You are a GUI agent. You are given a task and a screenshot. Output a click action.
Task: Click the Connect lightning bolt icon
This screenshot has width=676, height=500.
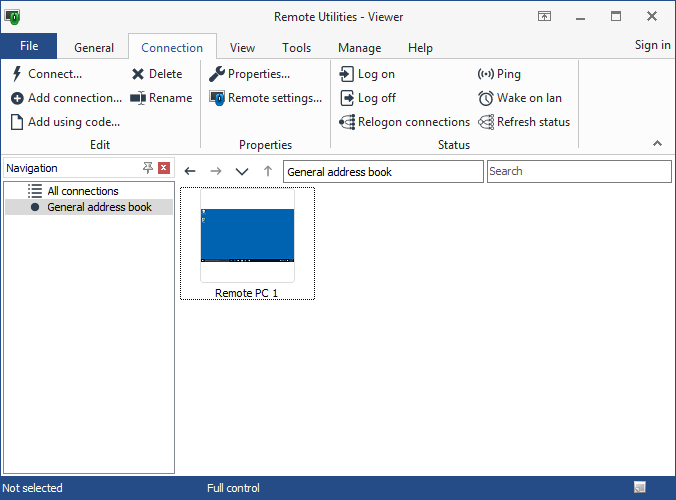coord(17,74)
